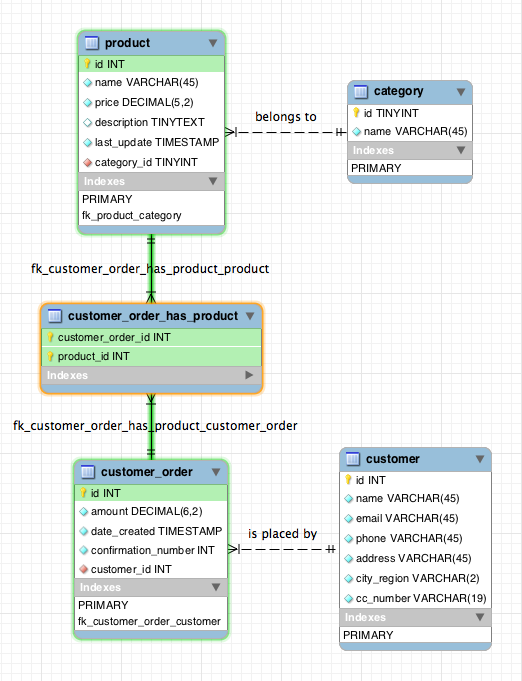This screenshot has height=681, width=522.
Task: Click the category_id foreign key diamond icon
Action: [x=87, y=162]
